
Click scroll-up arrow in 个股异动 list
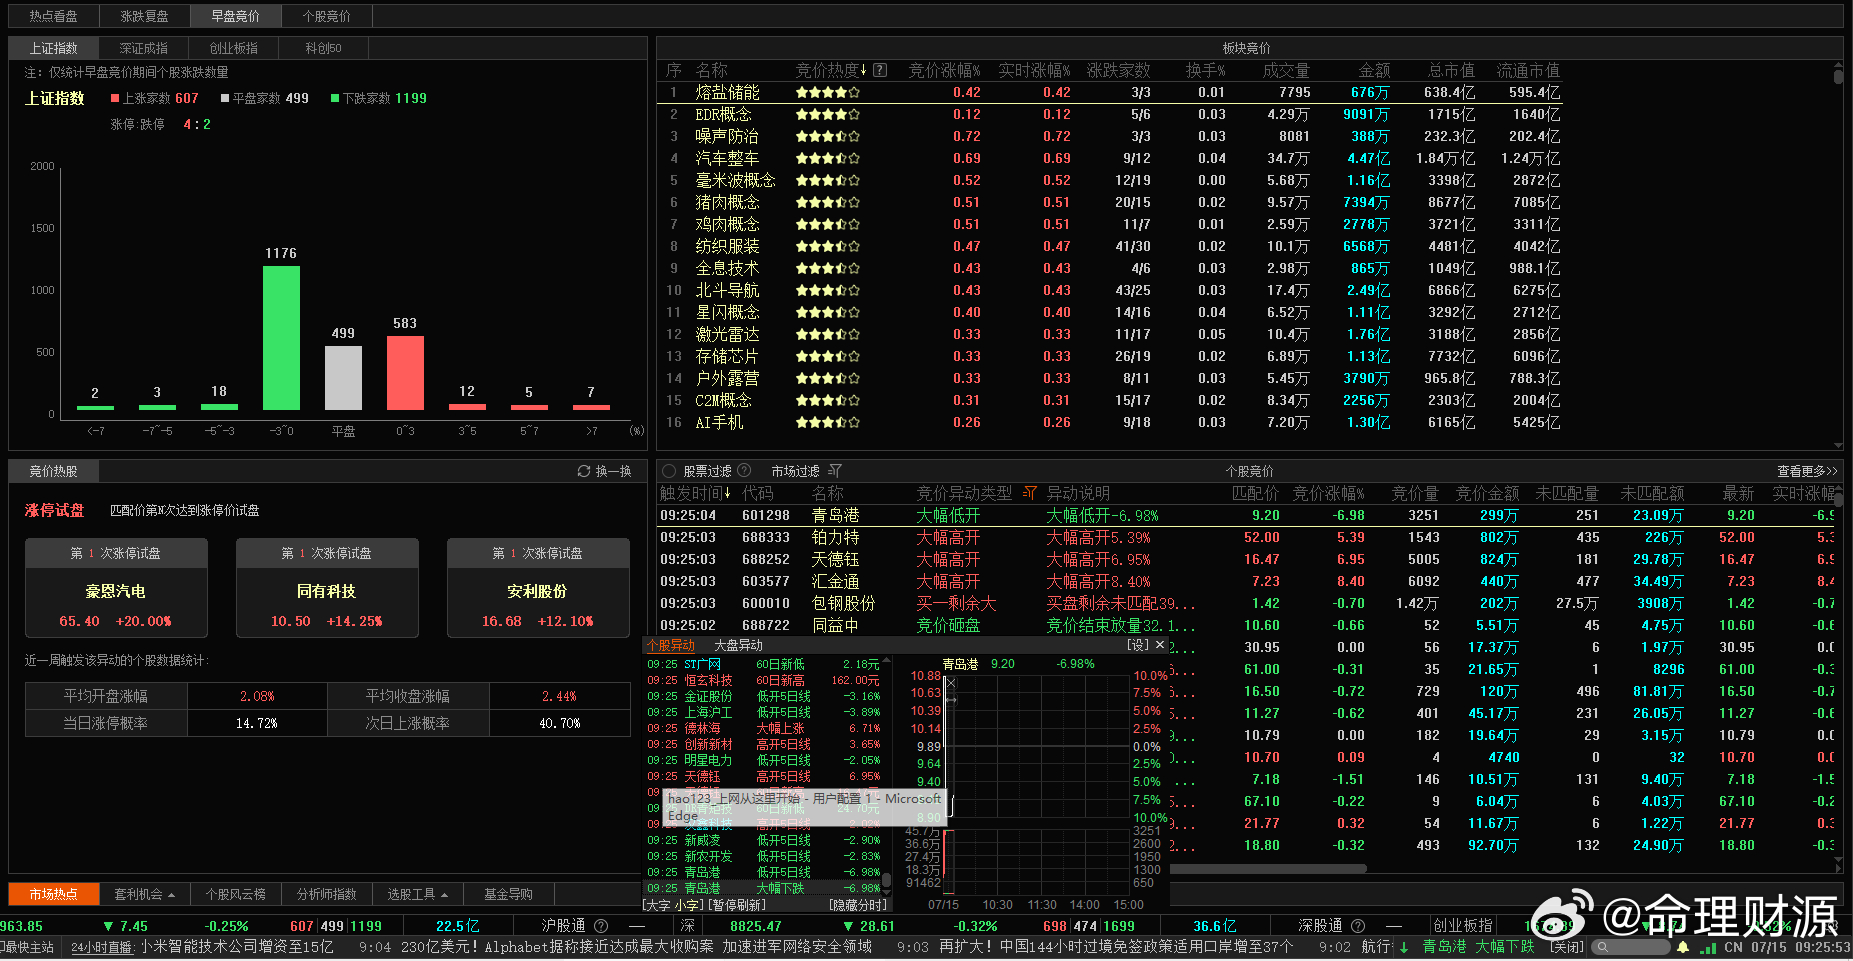tap(886, 662)
